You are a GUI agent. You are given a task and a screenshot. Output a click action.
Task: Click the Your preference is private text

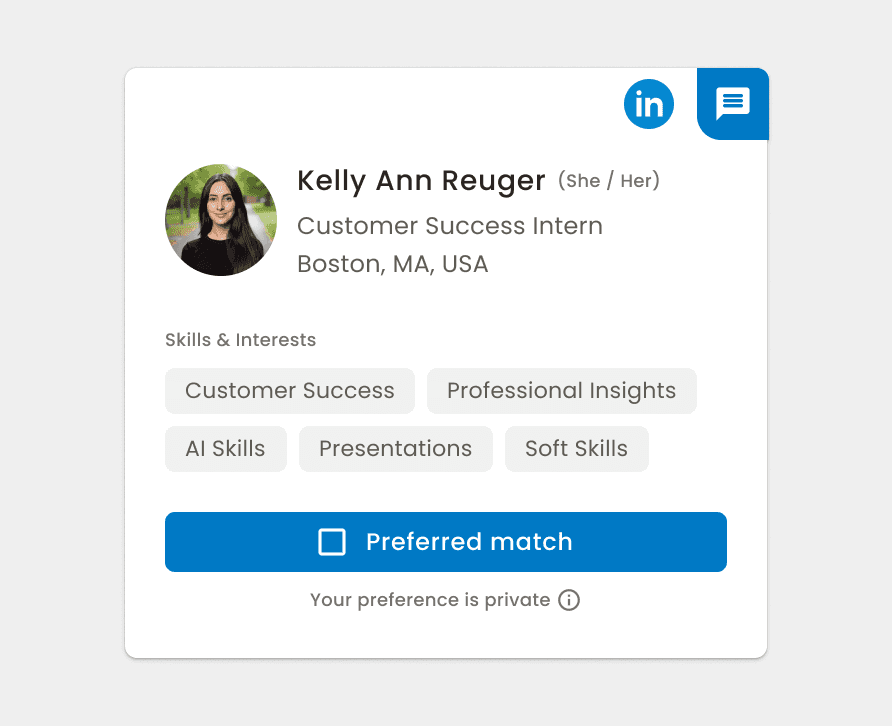(x=430, y=600)
